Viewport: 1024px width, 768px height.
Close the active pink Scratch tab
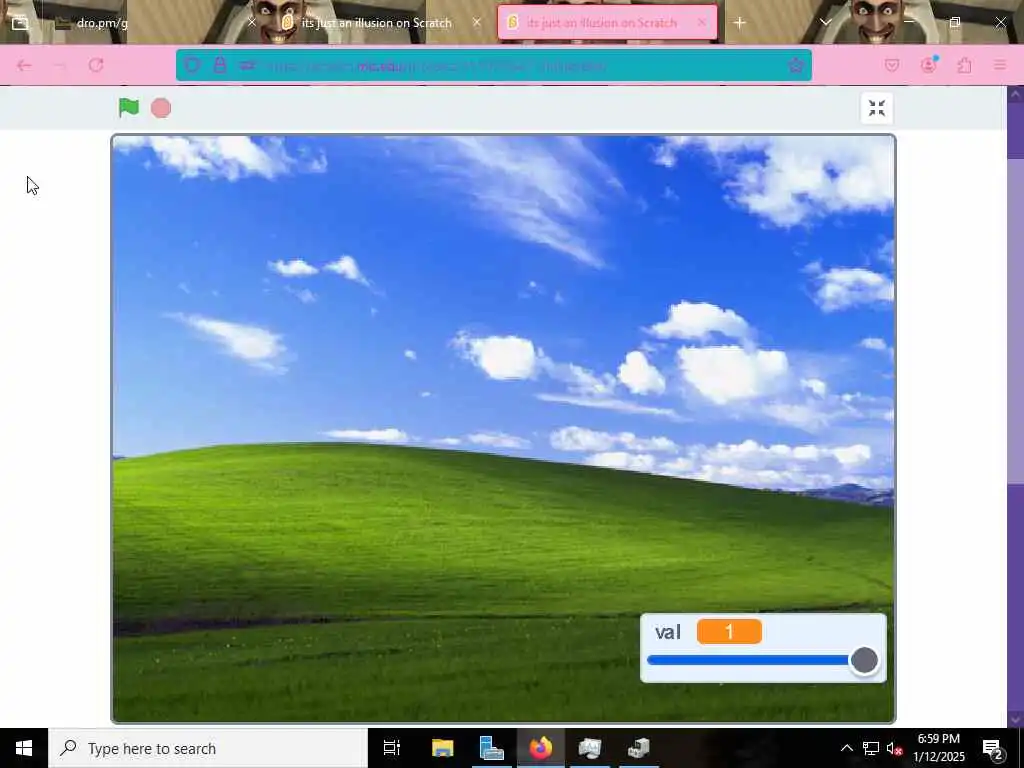pos(701,23)
